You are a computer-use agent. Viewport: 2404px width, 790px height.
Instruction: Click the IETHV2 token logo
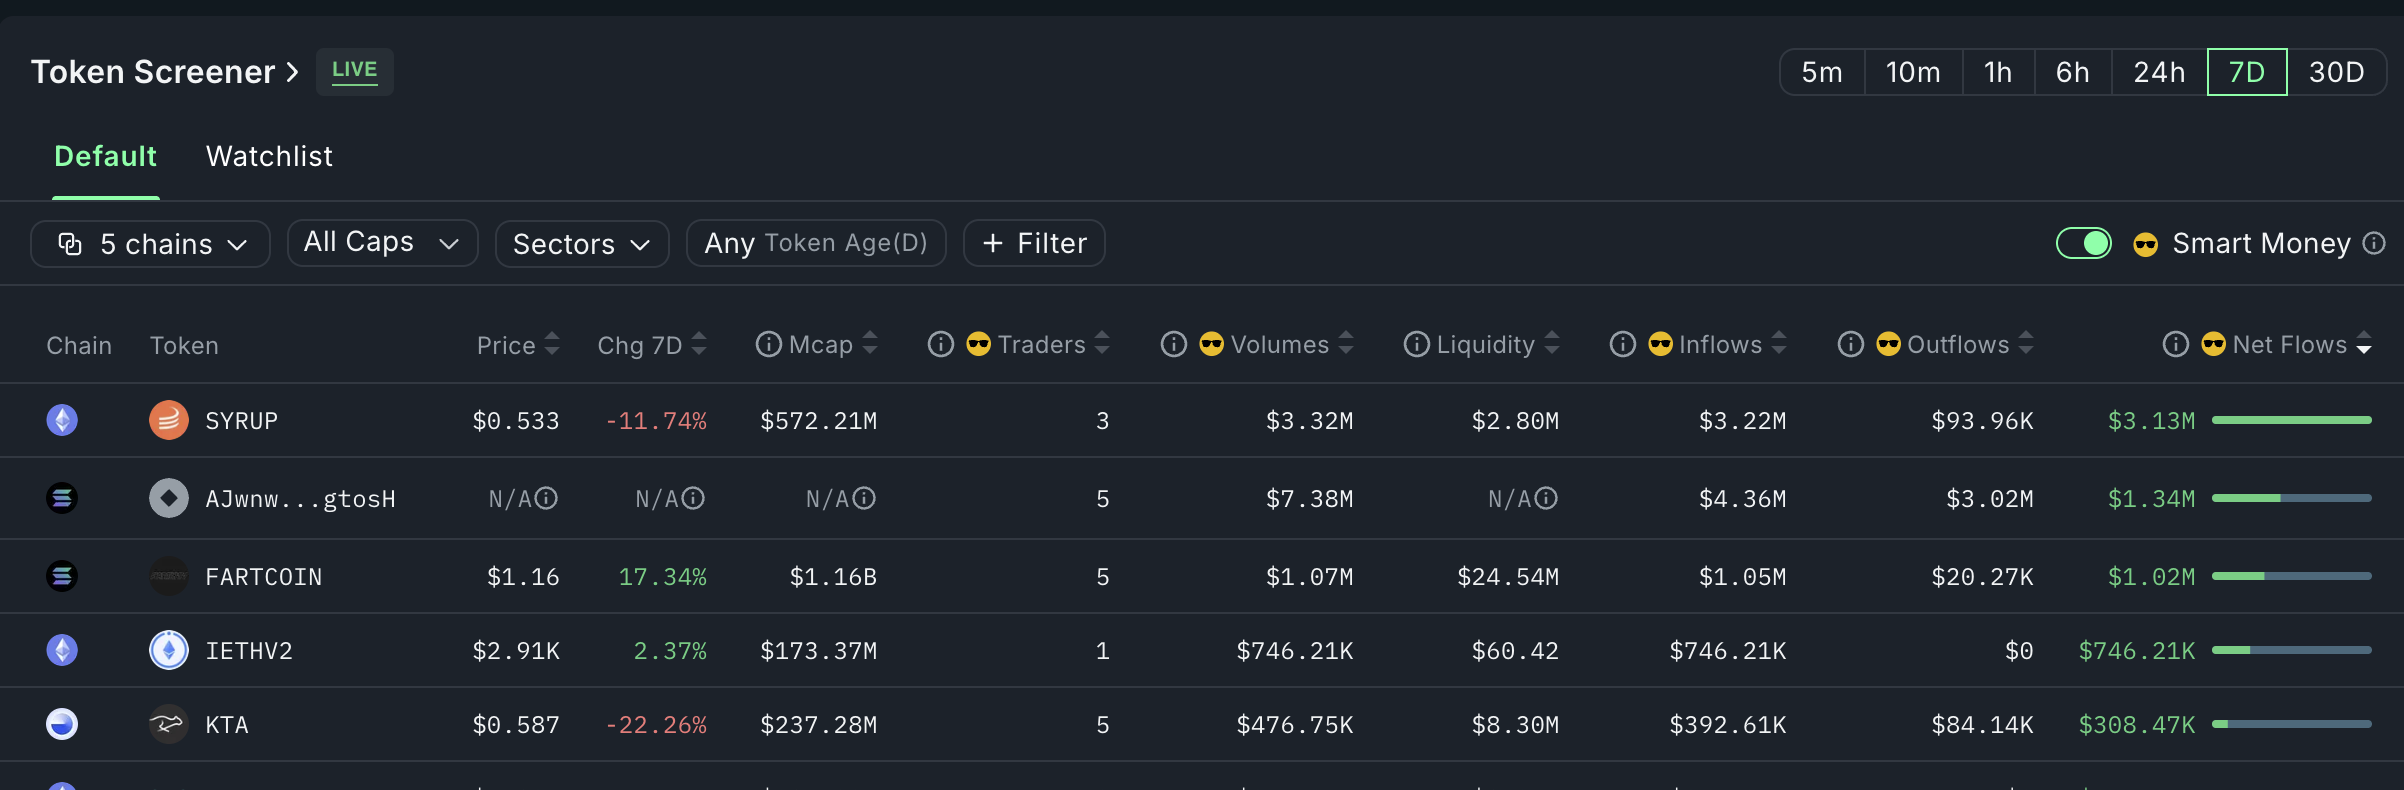(169, 650)
